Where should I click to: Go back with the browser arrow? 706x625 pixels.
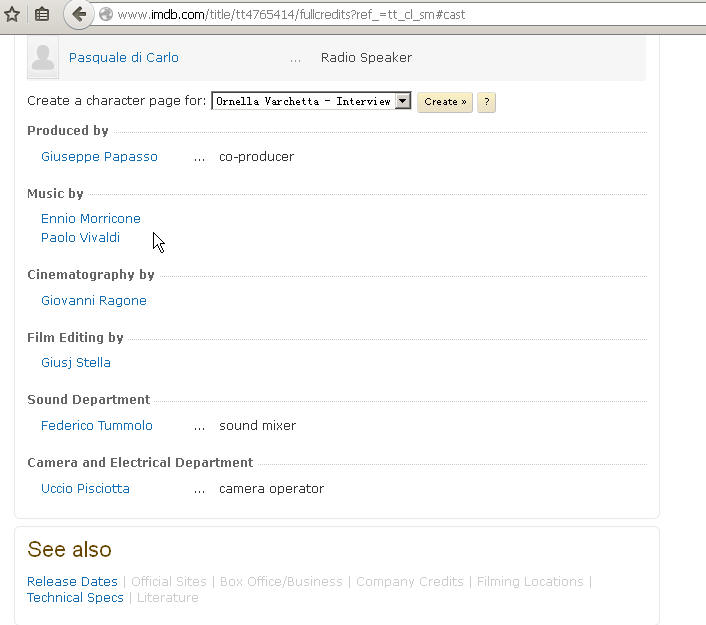coord(79,14)
